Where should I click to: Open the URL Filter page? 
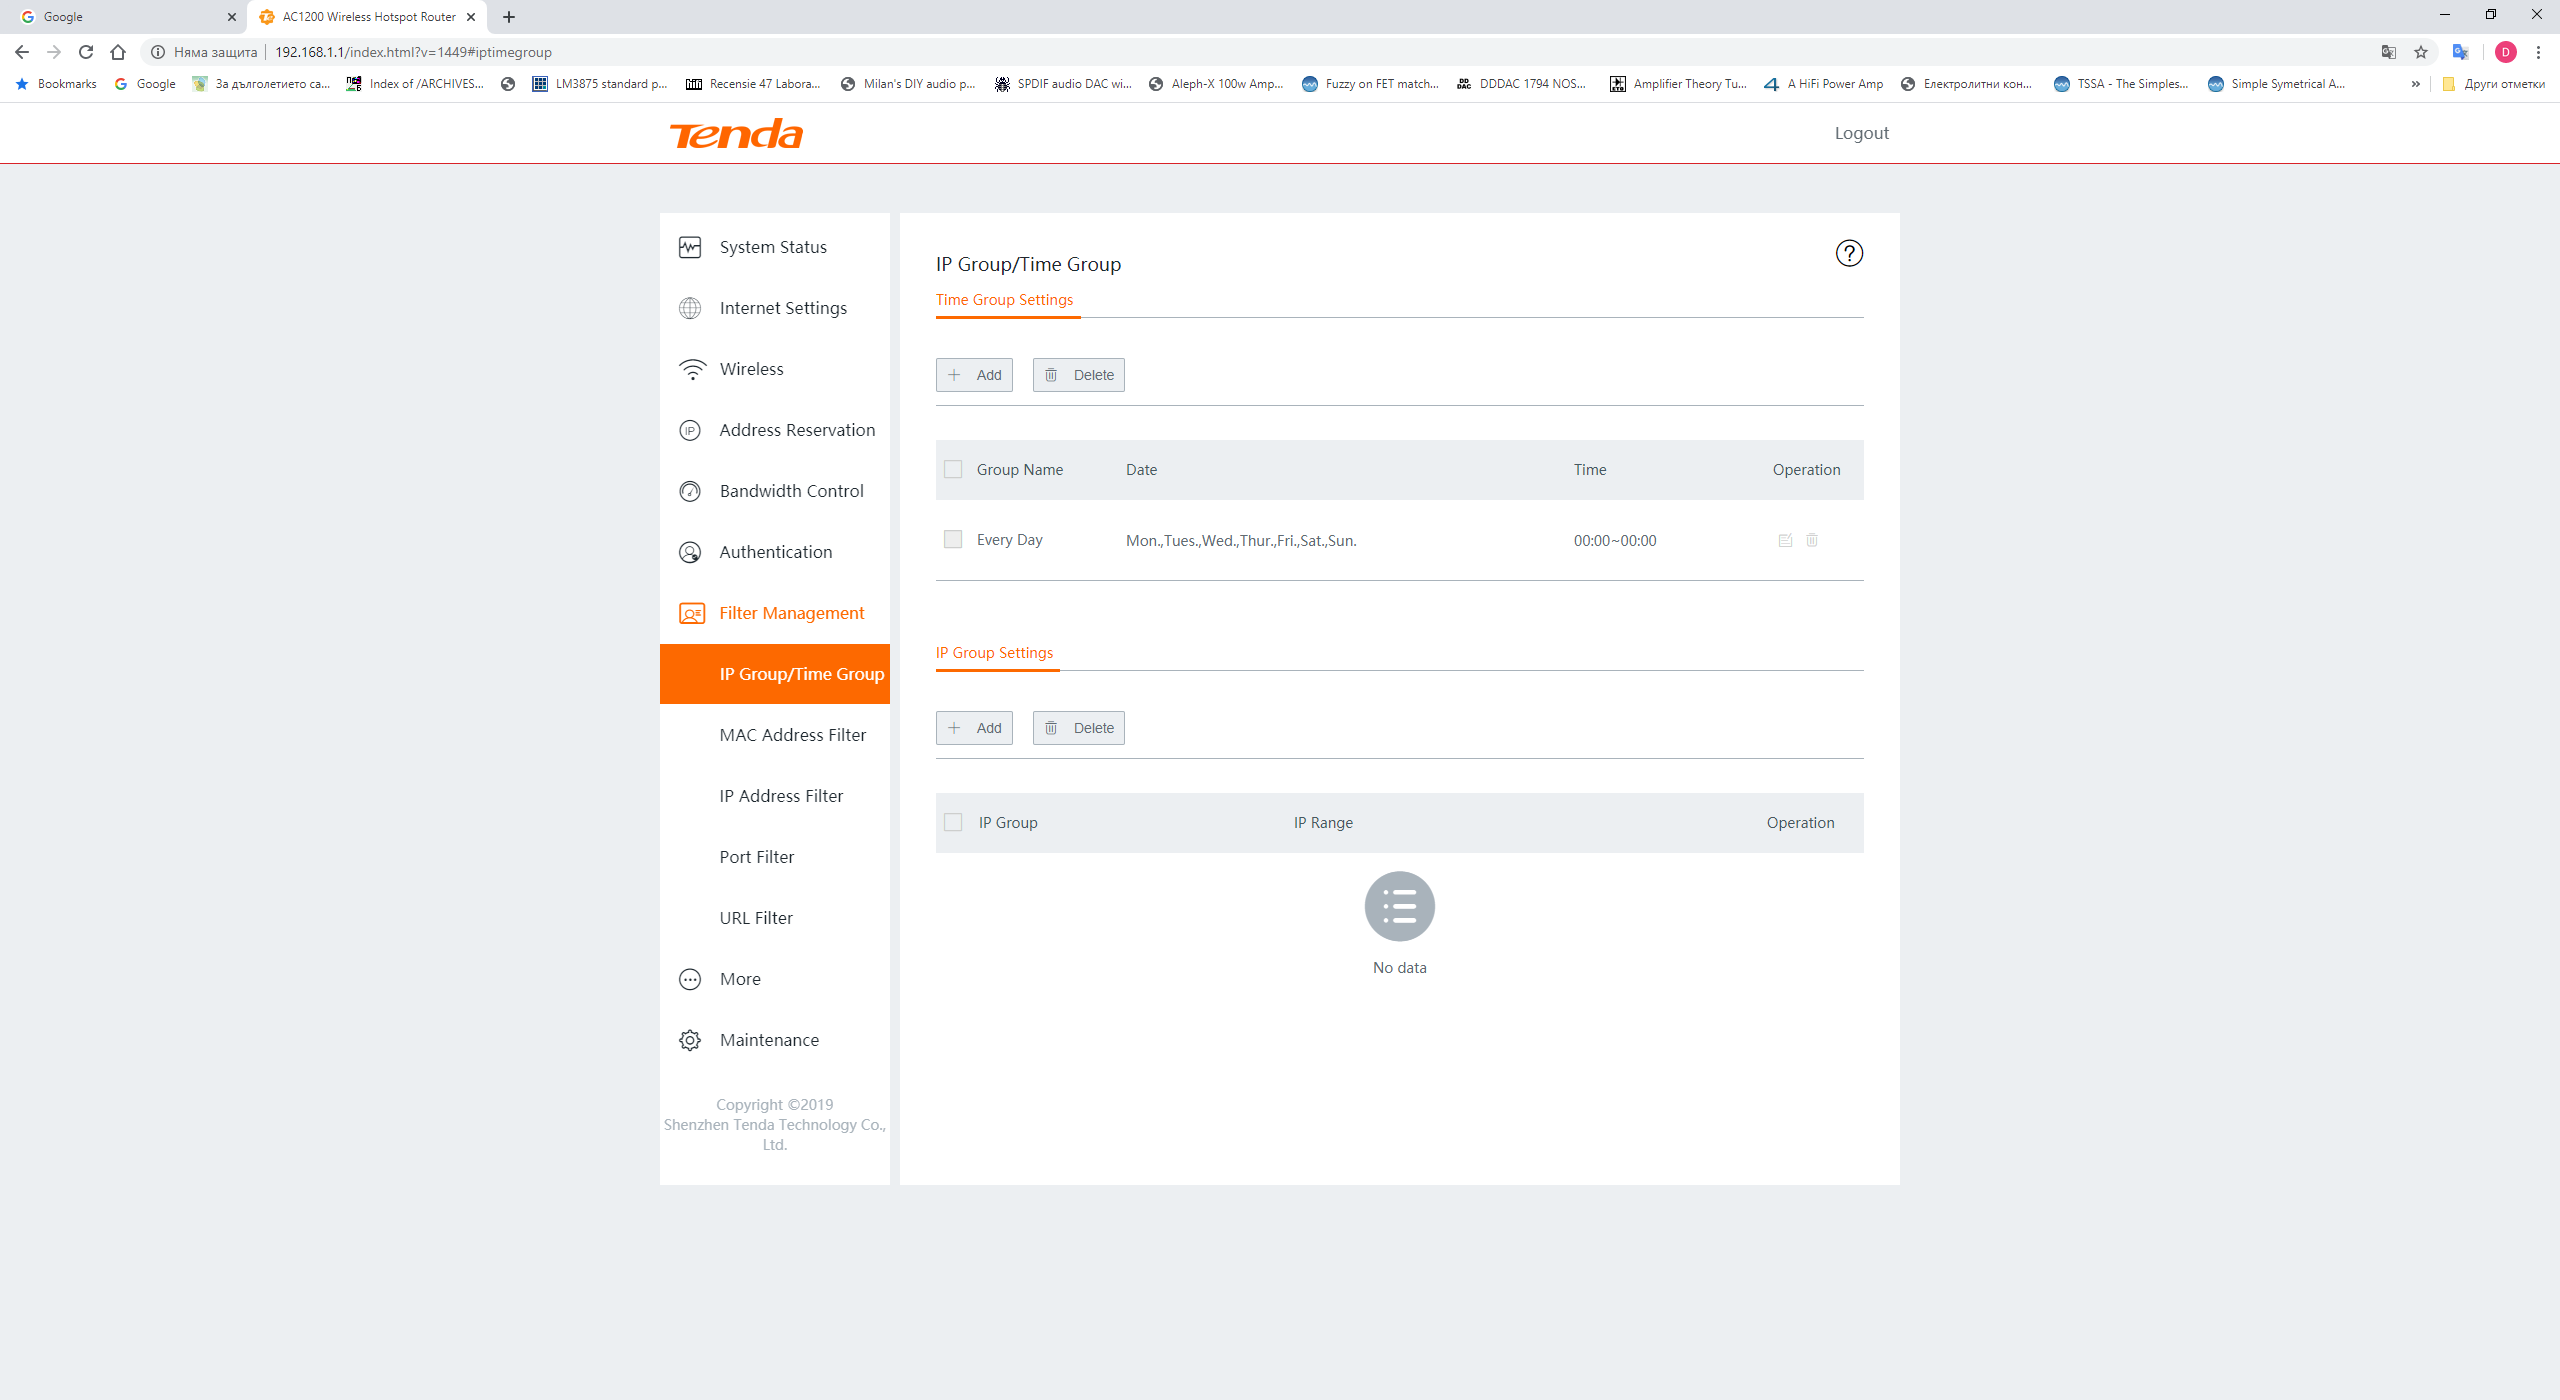[x=775, y=918]
